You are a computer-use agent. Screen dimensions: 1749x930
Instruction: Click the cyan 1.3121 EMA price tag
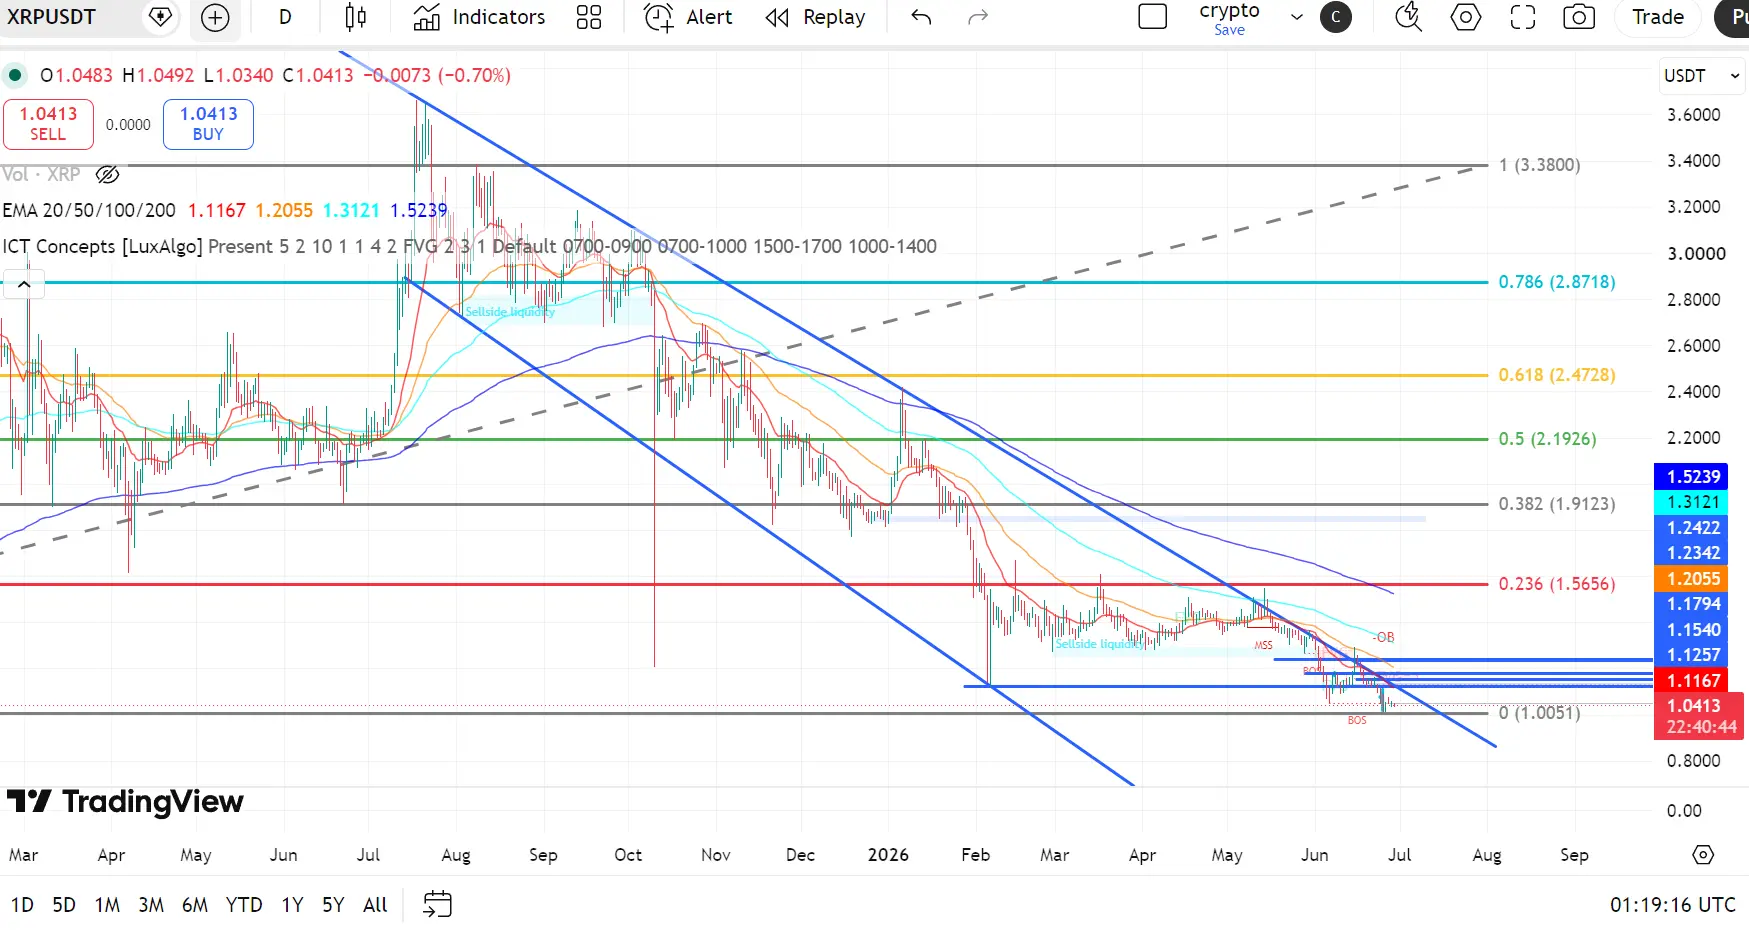tap(1690, 502)
